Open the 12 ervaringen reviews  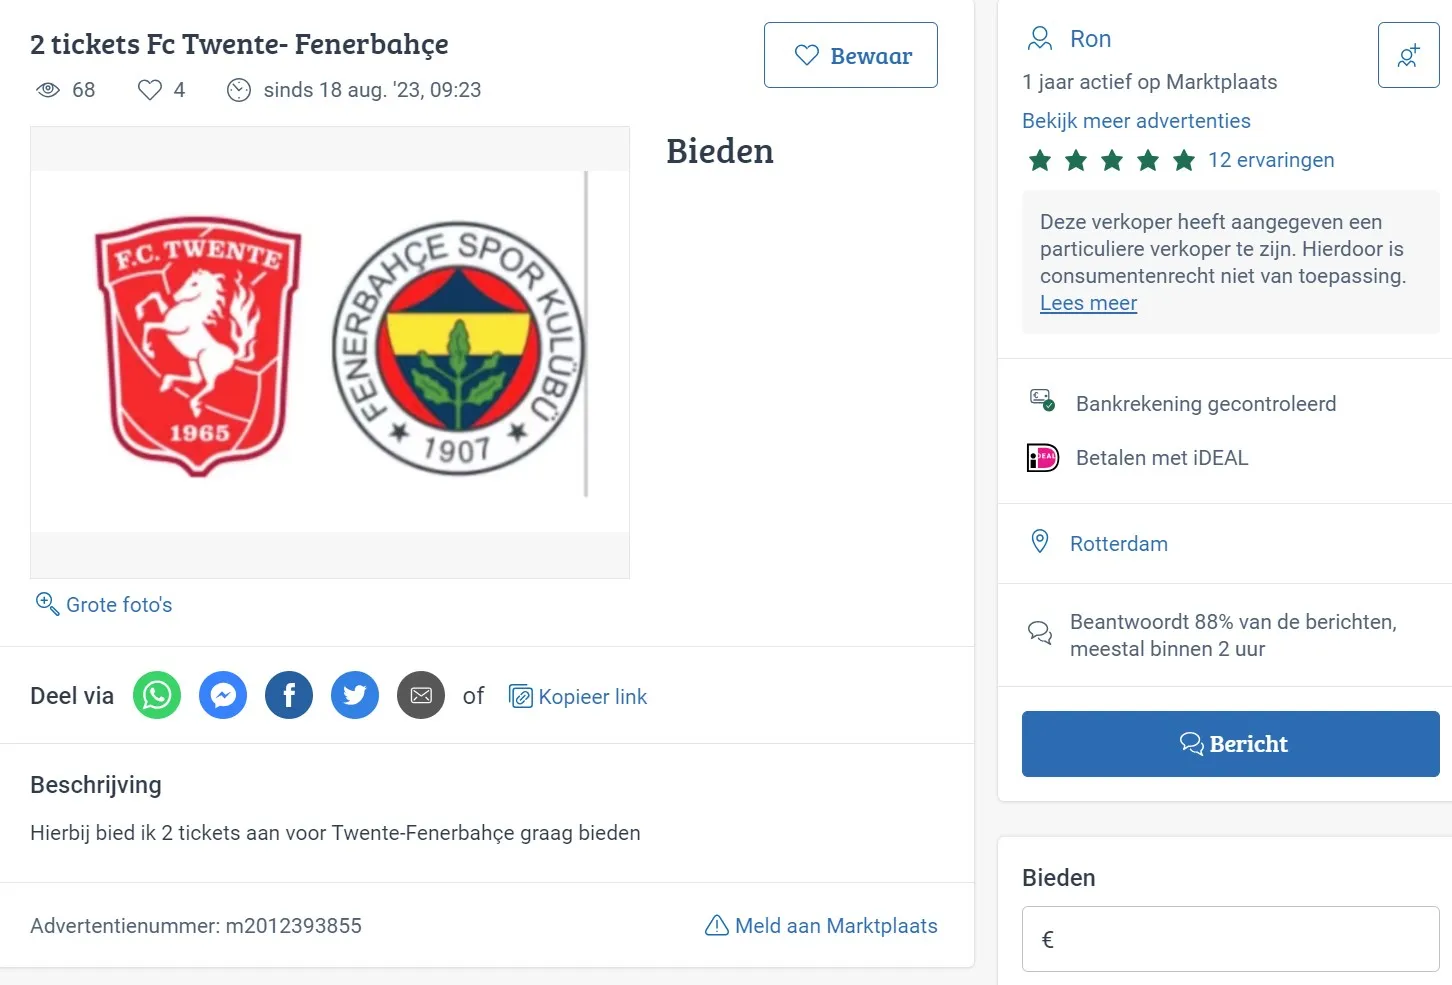tap(1271, 160)
